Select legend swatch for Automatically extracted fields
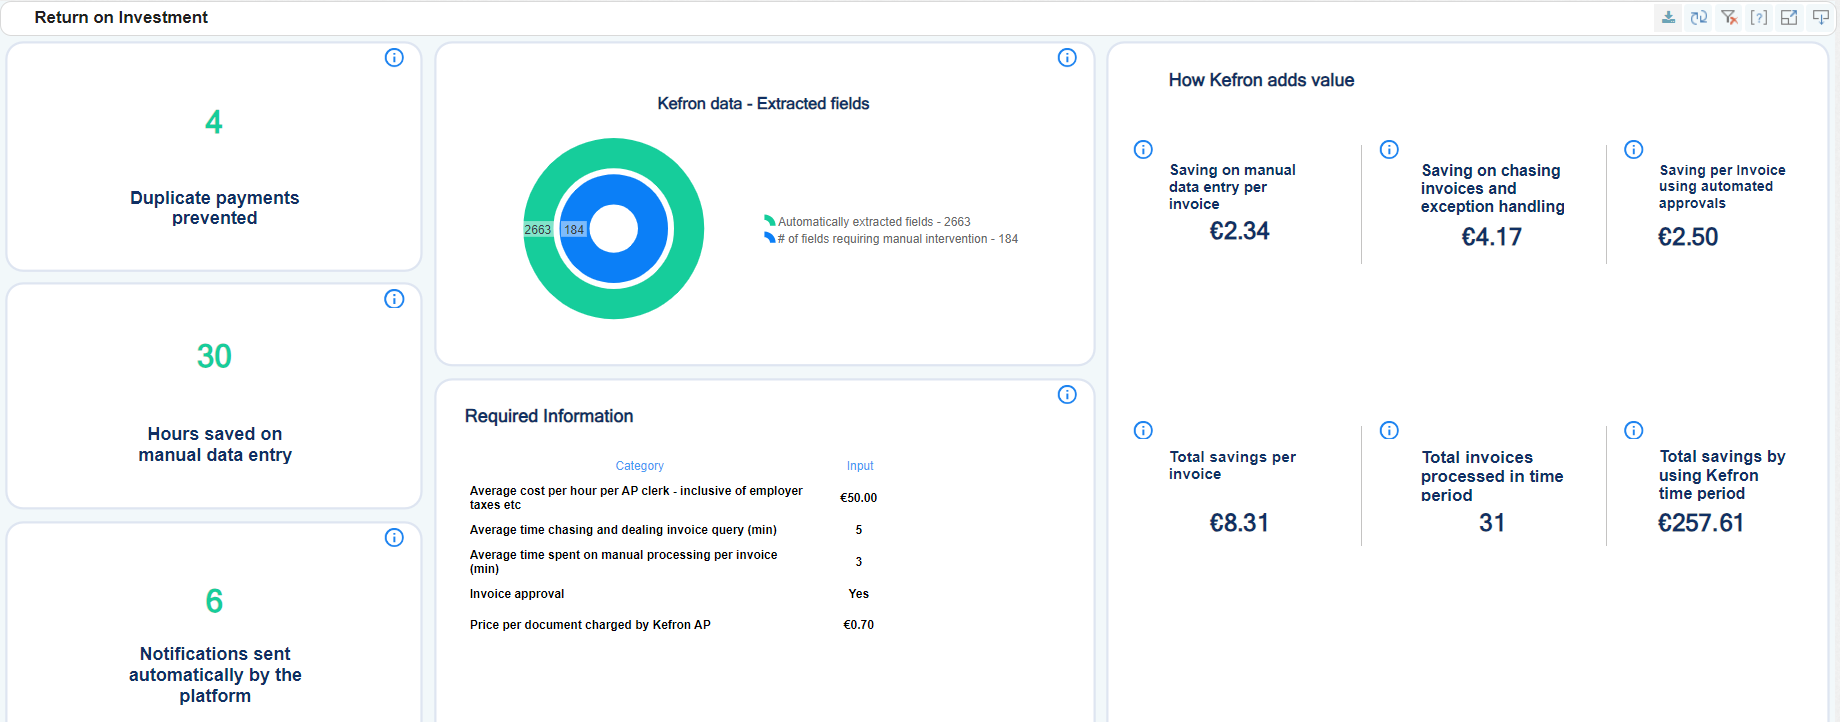The height and width of the screenshot is (722, 1840). 769,221
